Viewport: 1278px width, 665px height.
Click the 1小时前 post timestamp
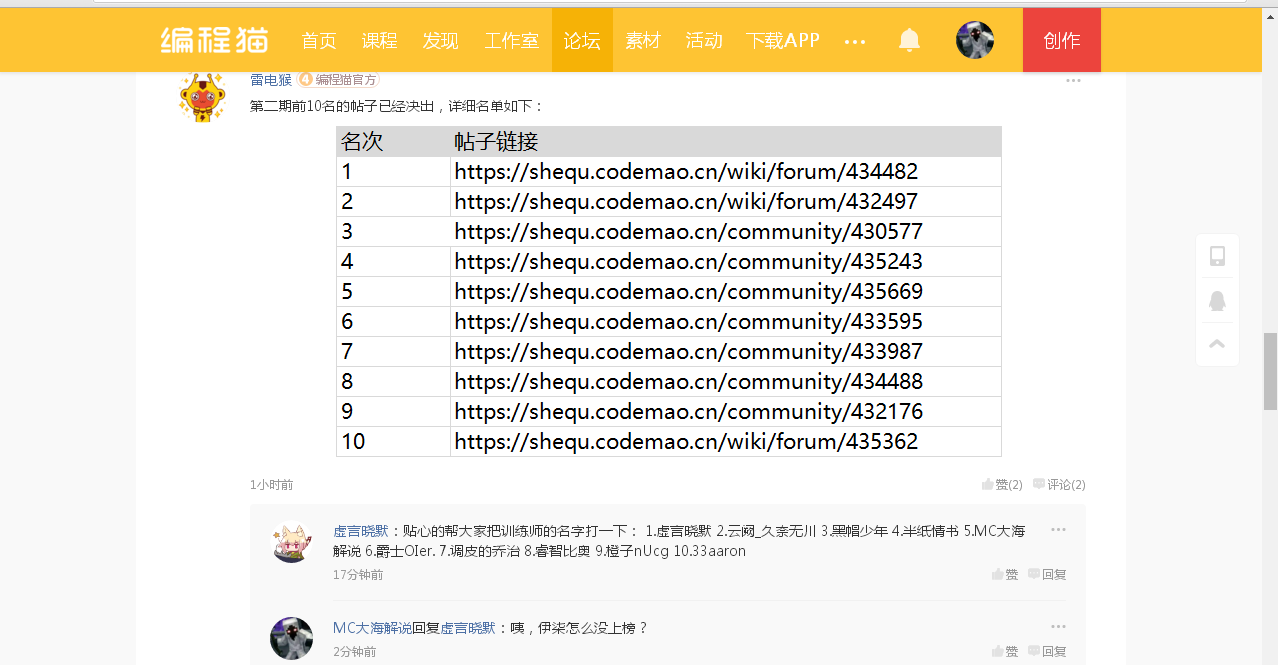272,485
